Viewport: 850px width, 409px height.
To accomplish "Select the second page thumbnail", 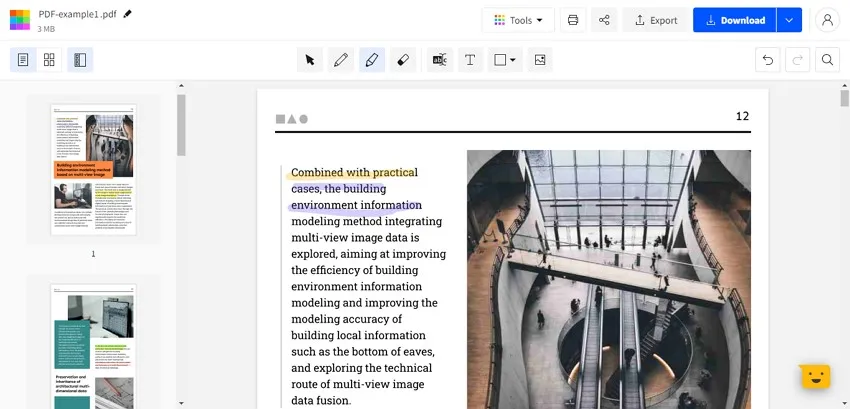I will click(93, 346).
